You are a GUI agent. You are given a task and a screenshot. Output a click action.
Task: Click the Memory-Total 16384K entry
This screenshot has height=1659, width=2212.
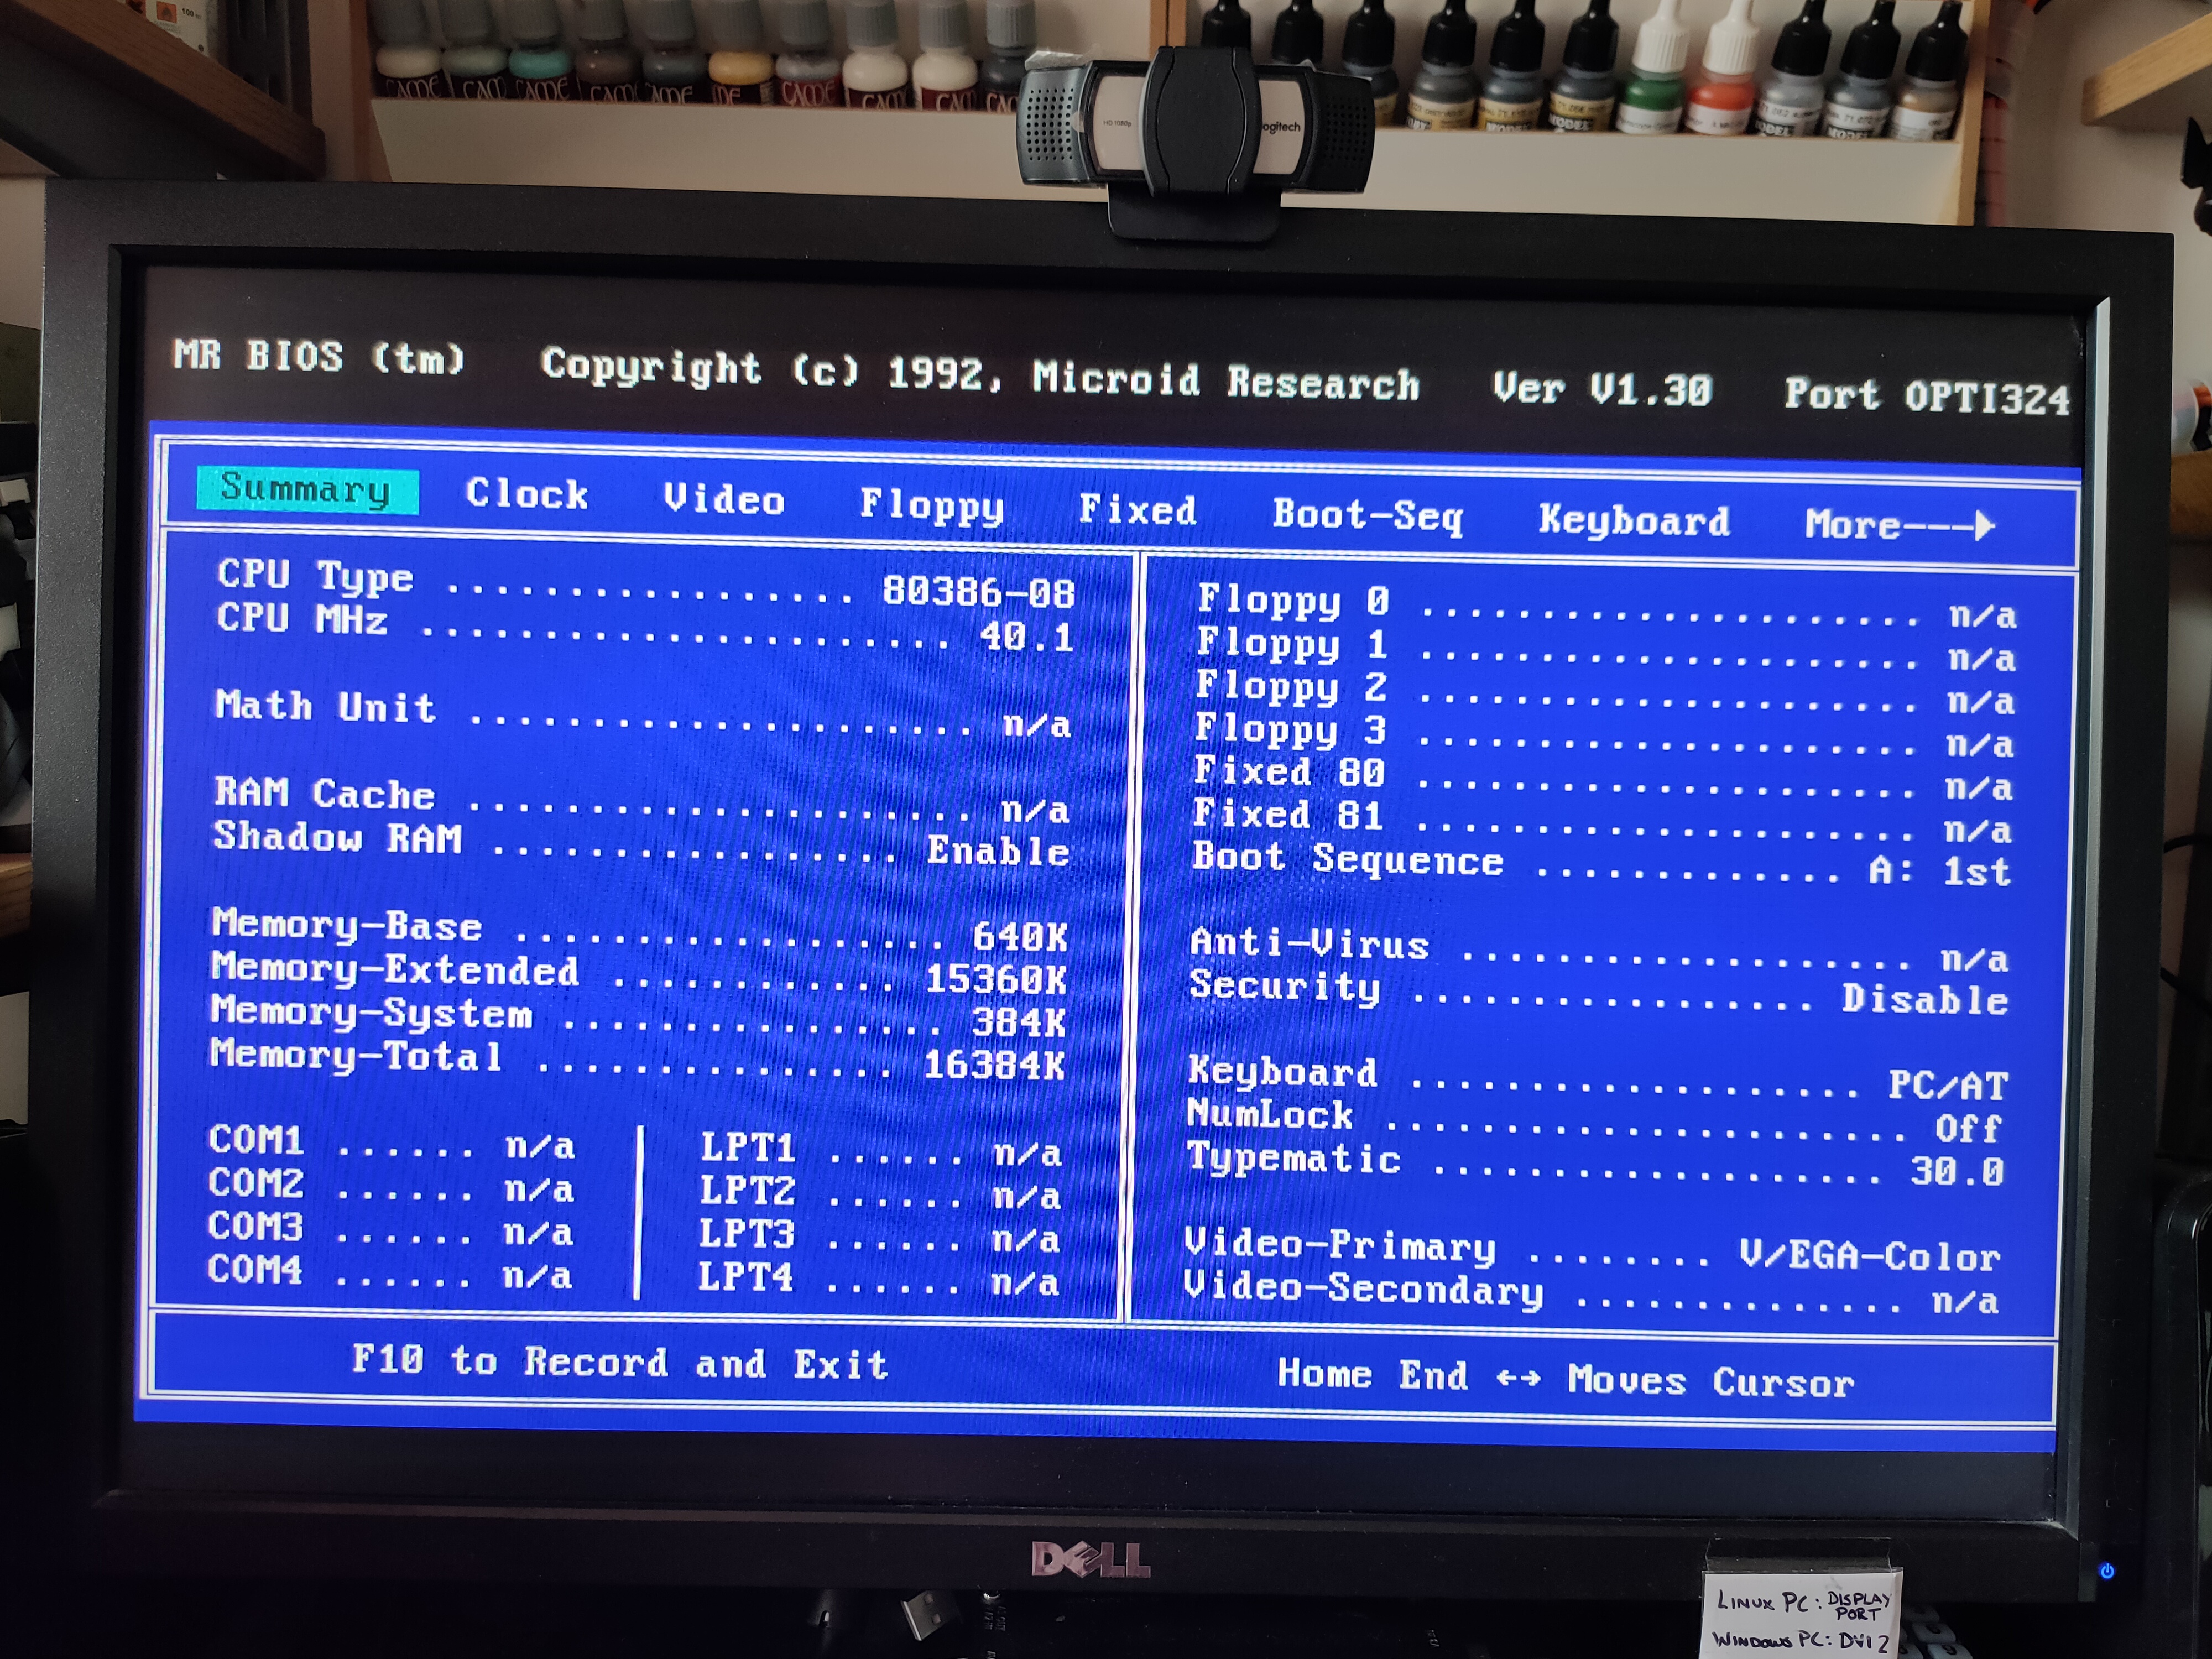point(993,1066)
